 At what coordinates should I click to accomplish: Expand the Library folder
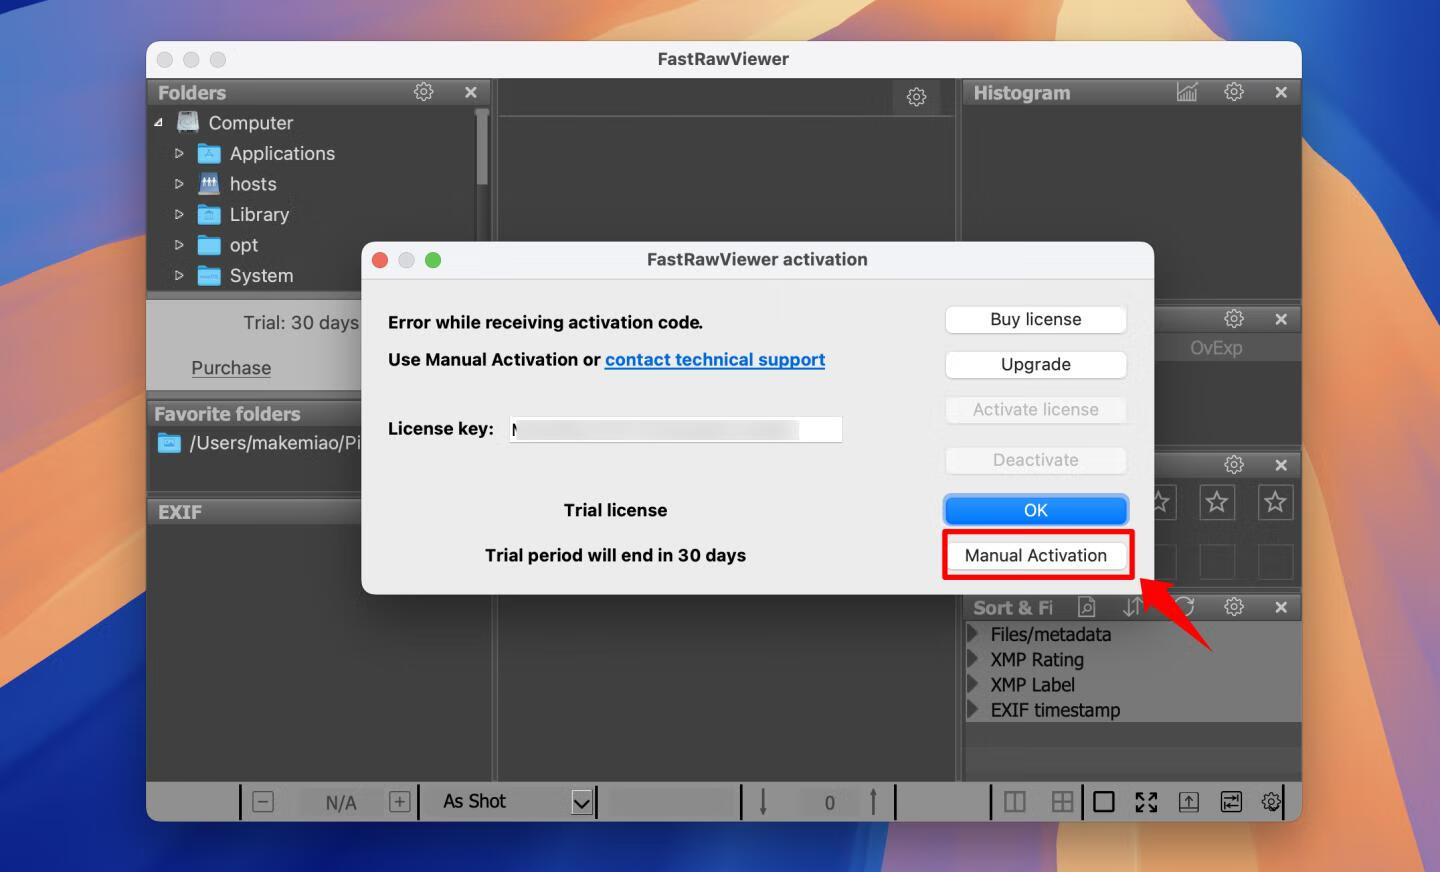[x=179, y=215]
